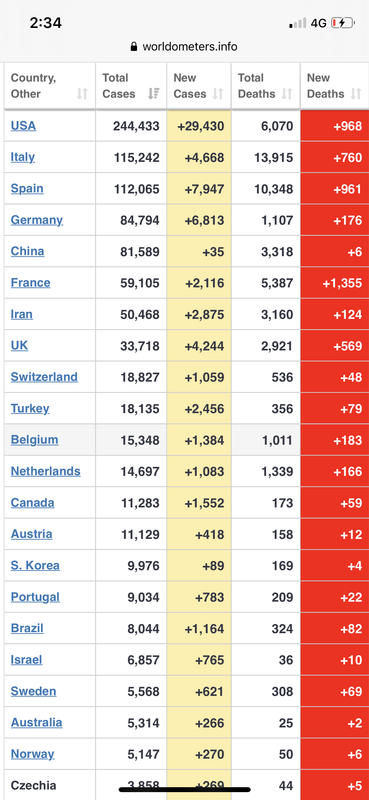369x800 pixels.
Task: Select the Australia country link
Action: [x=37, y=722]
